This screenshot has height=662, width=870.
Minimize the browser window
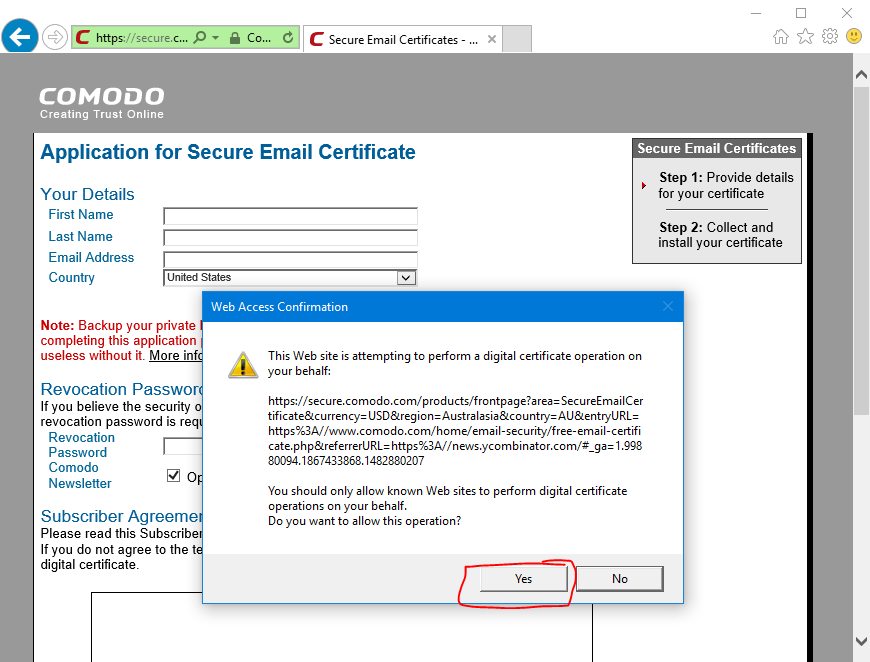[756, 13]
